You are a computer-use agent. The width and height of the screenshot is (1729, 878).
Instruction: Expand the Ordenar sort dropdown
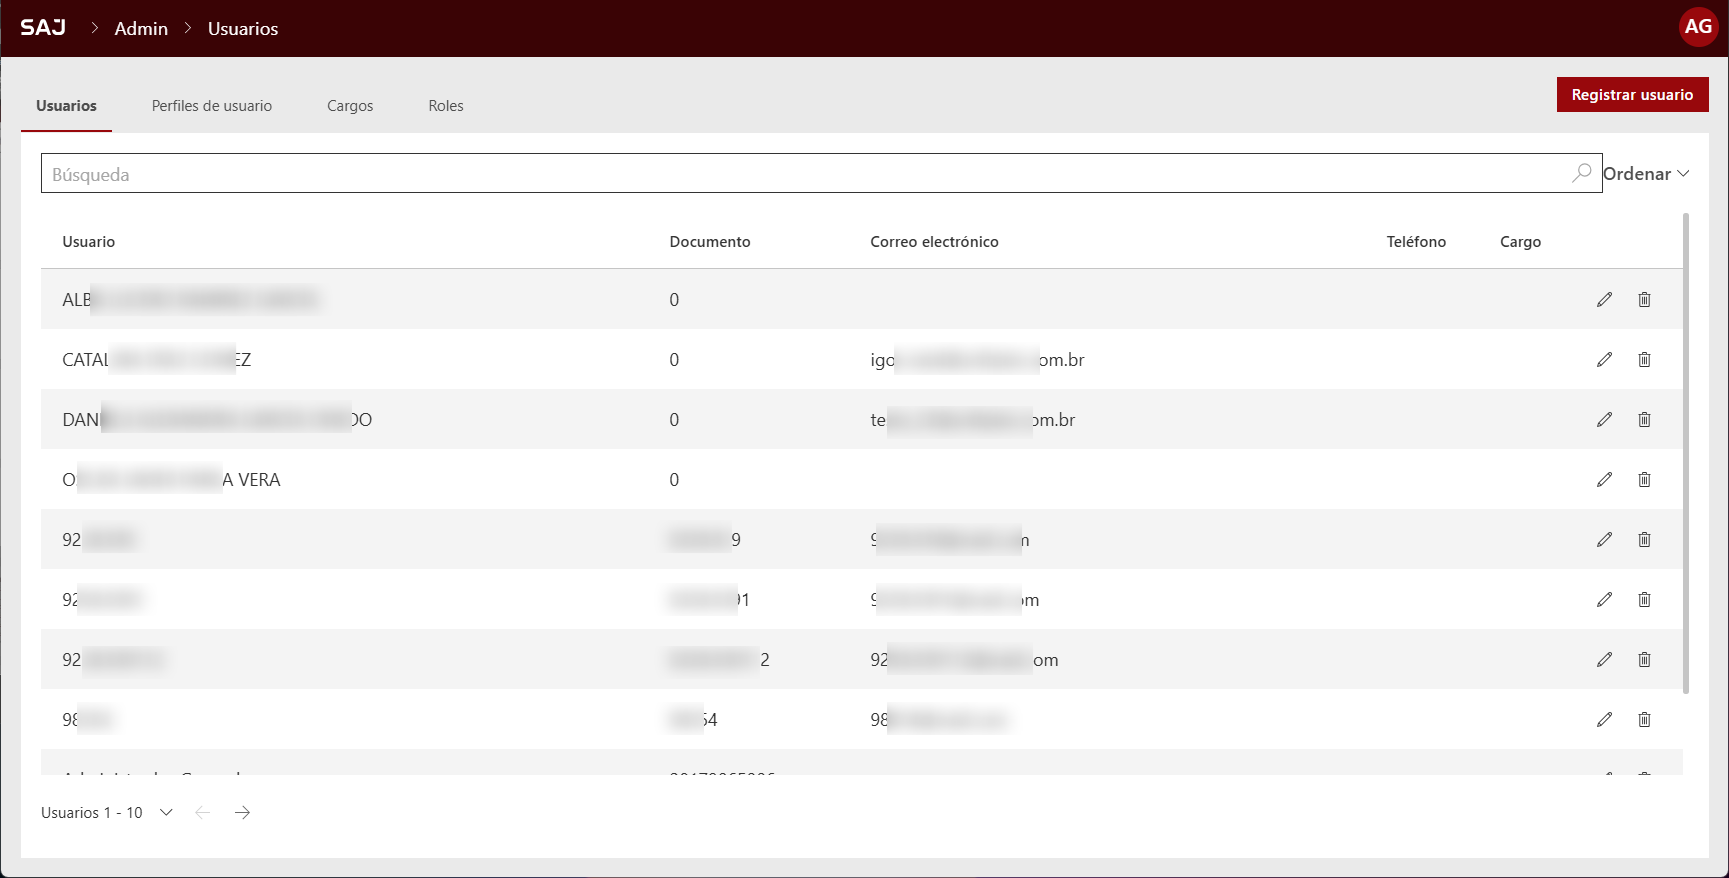click(x=1646, y=173)
